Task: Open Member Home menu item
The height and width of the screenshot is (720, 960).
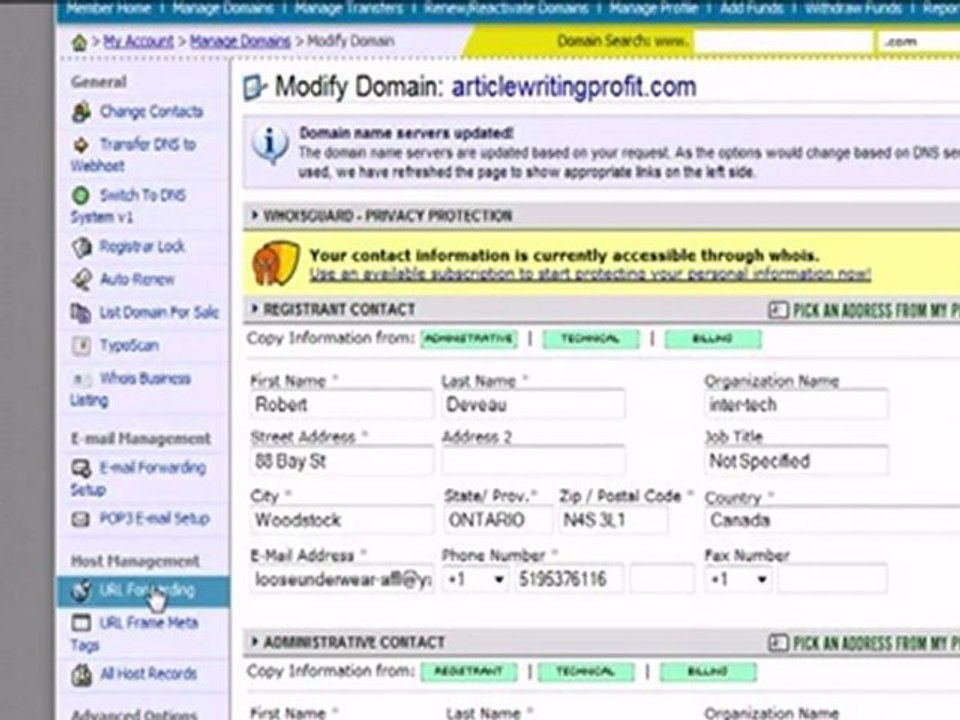Action: [x=108, y=9]
